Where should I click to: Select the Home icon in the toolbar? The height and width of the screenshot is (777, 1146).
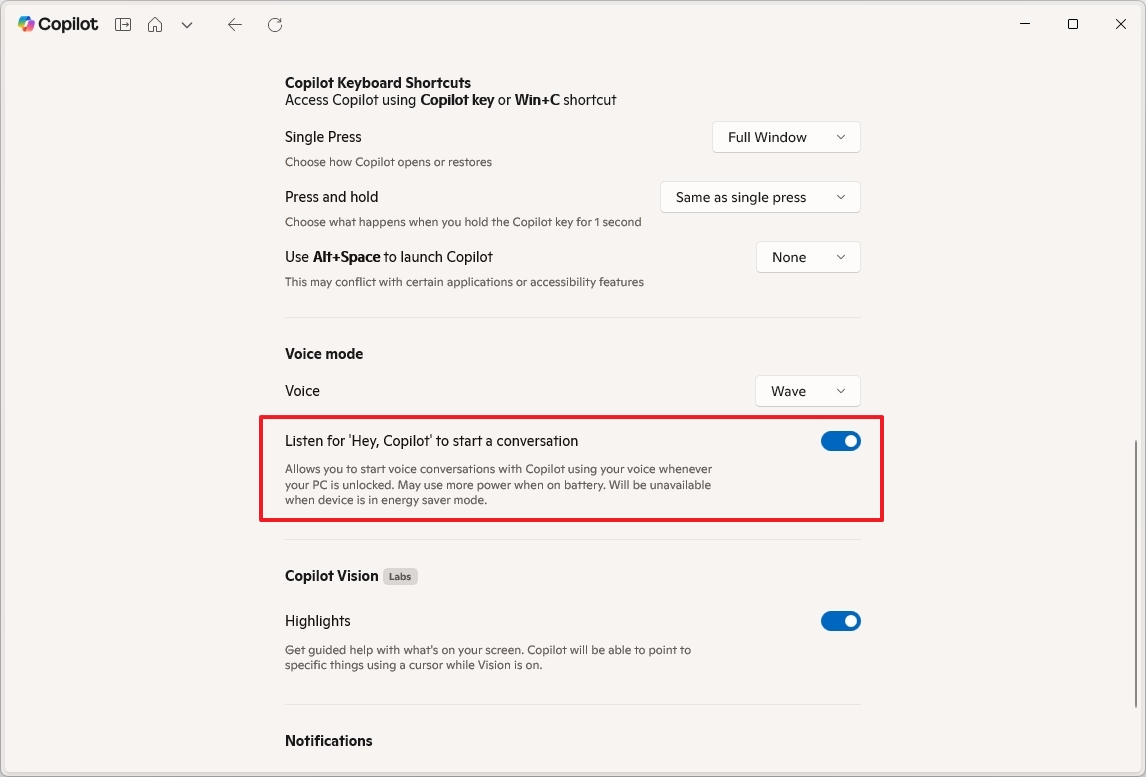tap(155, 24)
